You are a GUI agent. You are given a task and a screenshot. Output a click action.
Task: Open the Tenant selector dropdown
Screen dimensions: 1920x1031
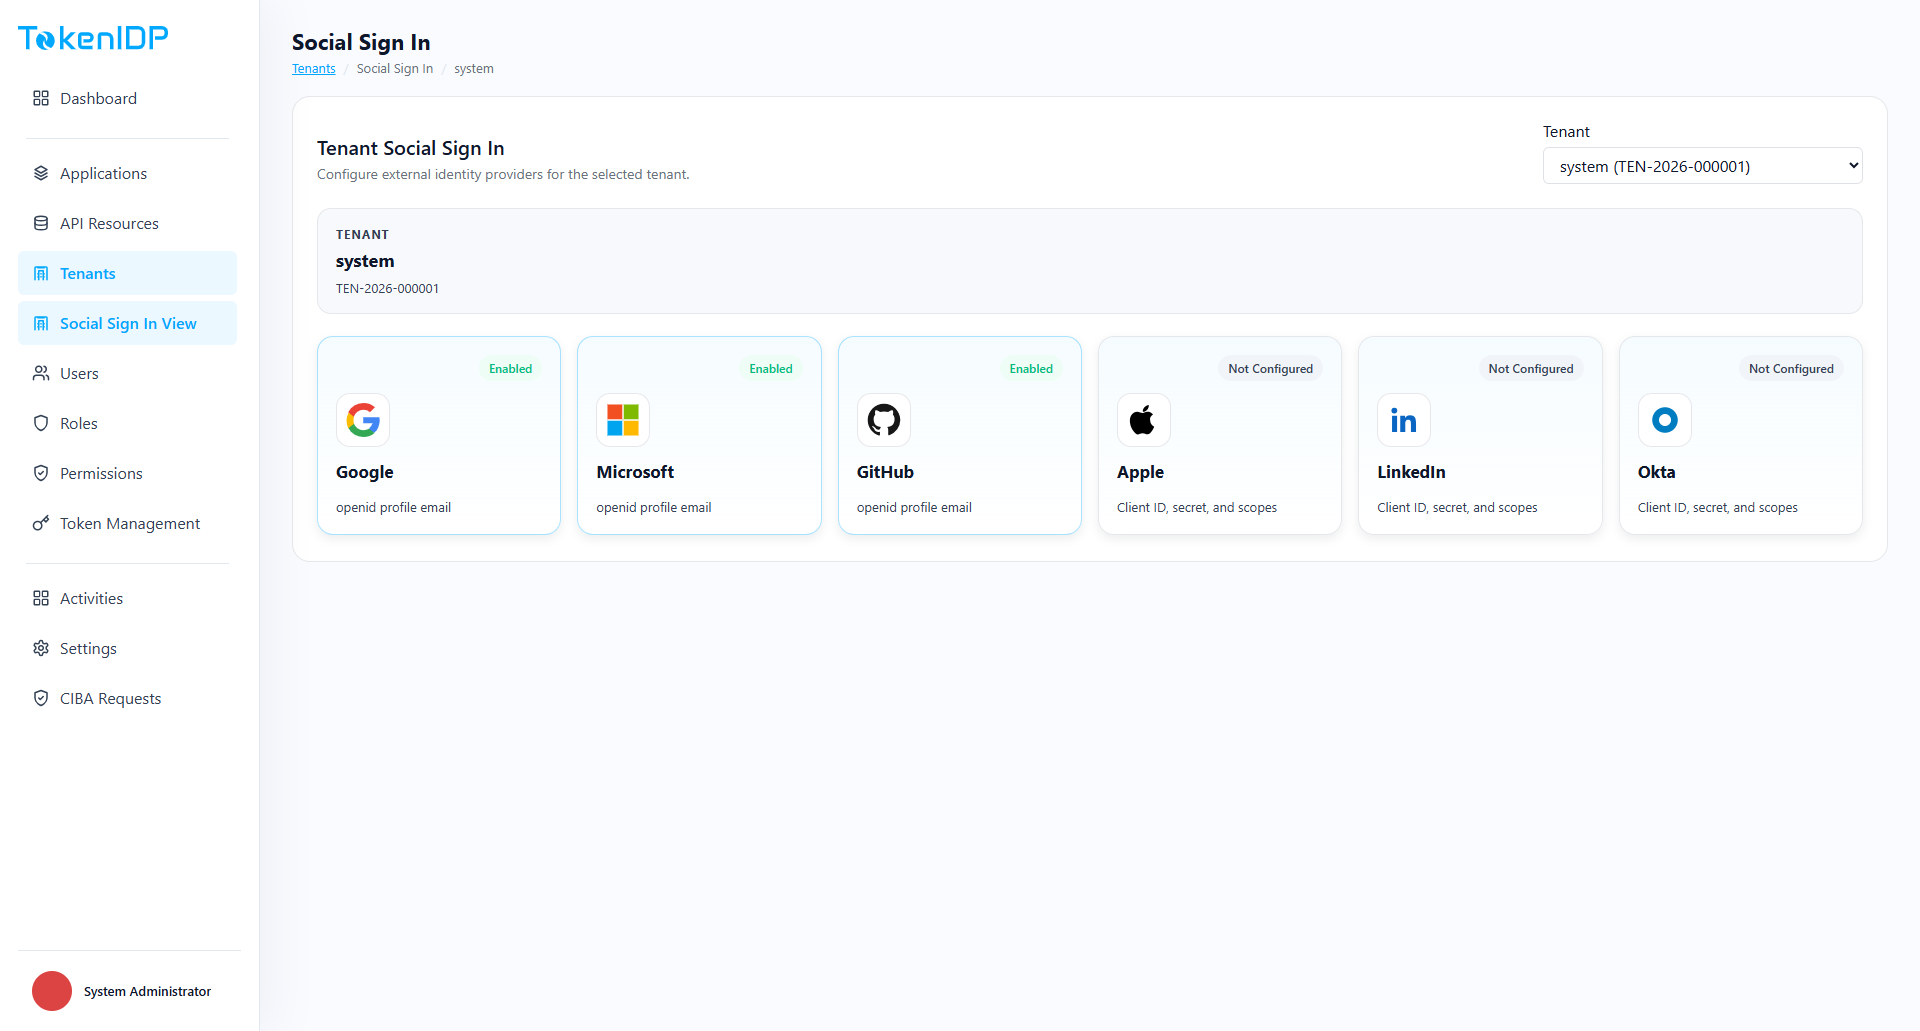(1702, 166)
